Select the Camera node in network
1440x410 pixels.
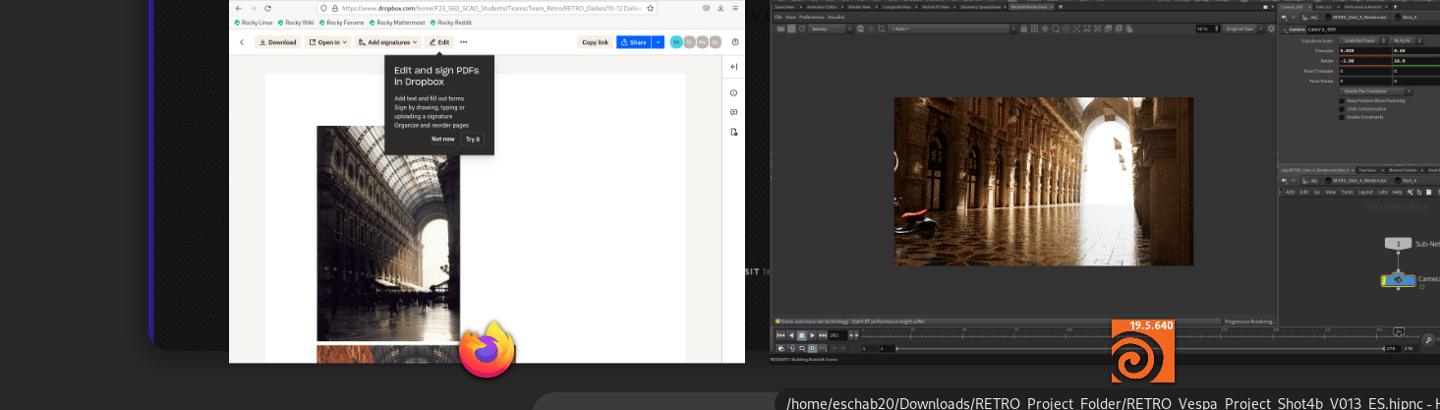point(1399,280)
